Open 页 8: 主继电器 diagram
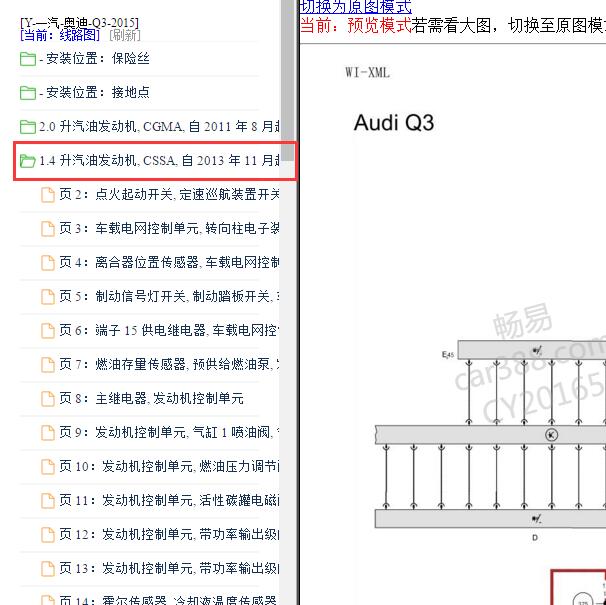The image size is (606, 605). point(152,399)
